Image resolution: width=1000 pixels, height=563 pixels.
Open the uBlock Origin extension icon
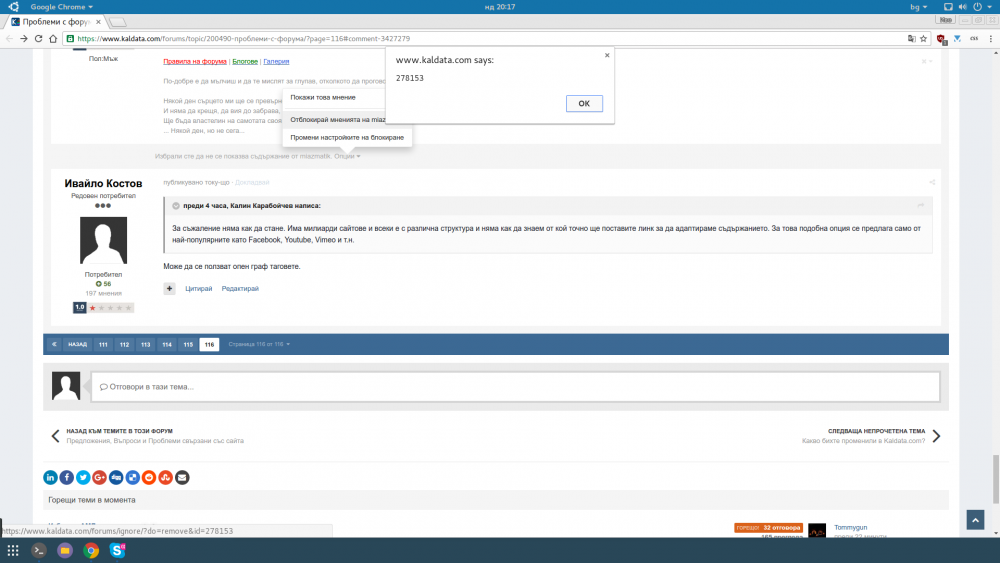pos(941,39)
